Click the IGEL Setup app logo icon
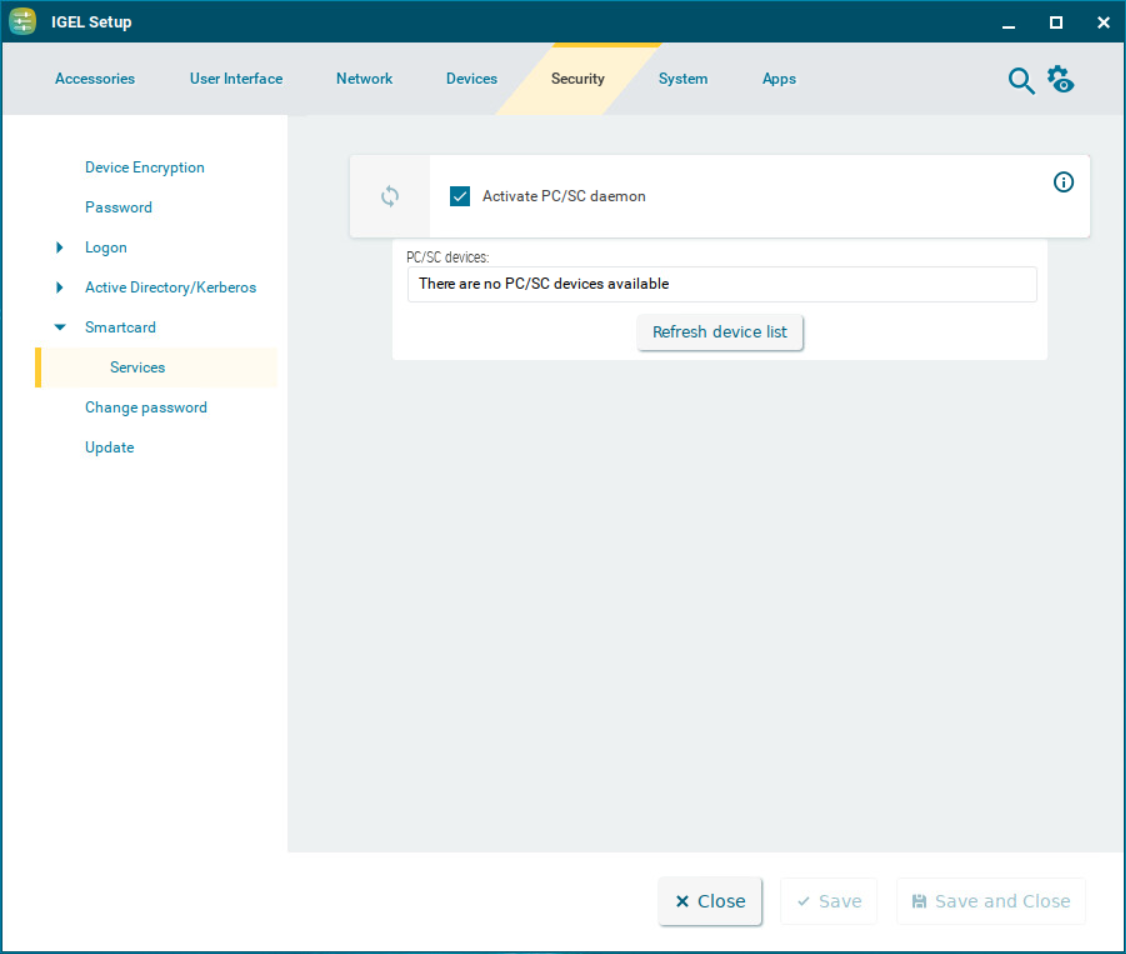 pyautogui.click(x=23, y=22)
